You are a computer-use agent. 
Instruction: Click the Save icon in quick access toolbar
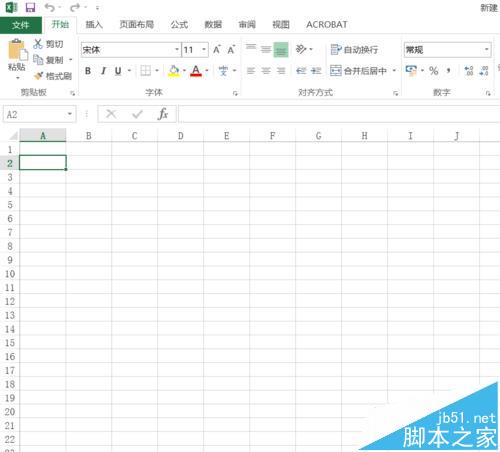(30, 7)
